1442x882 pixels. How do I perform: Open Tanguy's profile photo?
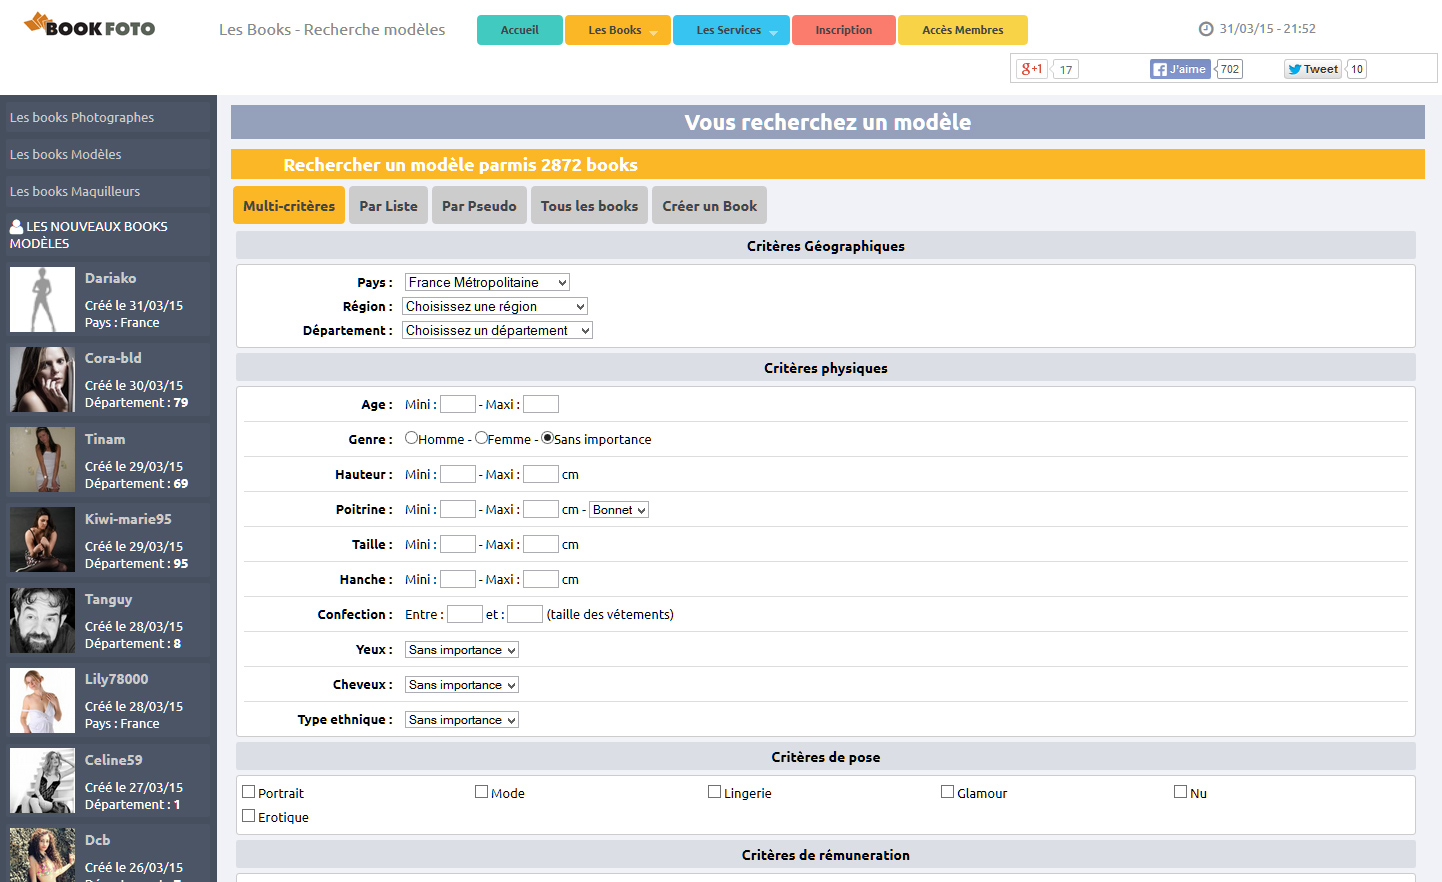[42, 620]
